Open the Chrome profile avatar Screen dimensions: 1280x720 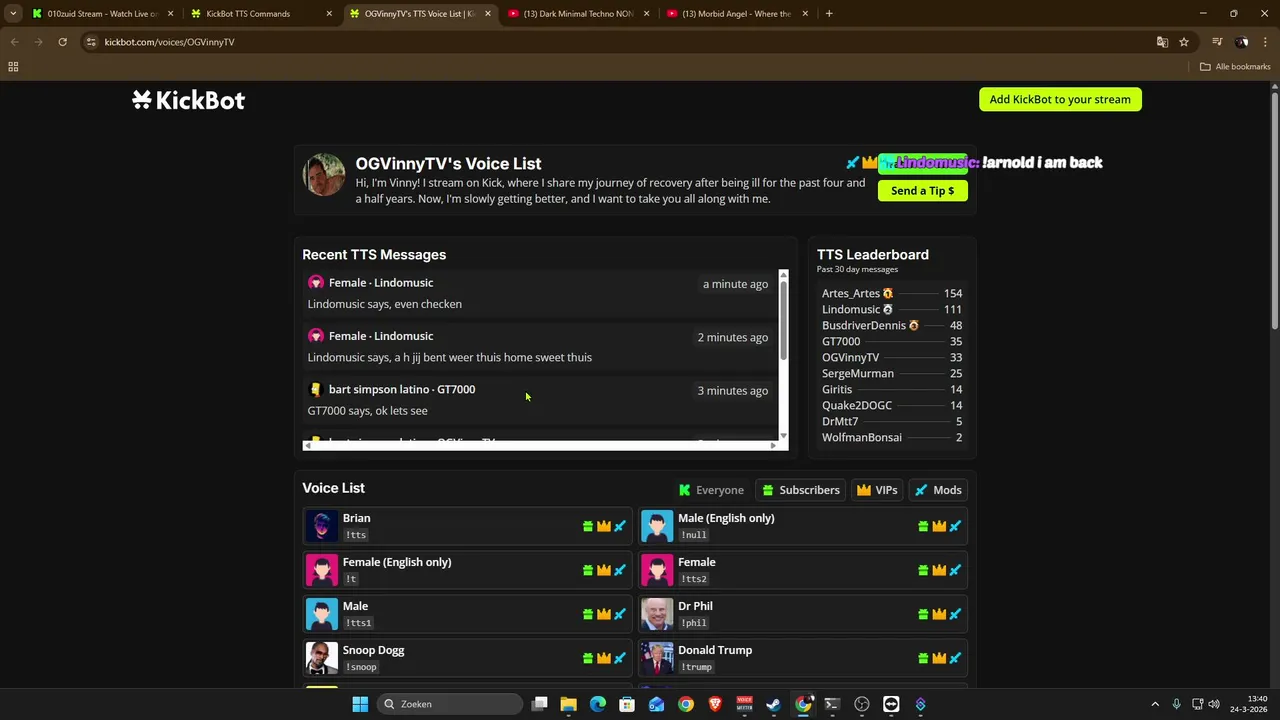pyautogui.click(x=1241, y=42)
